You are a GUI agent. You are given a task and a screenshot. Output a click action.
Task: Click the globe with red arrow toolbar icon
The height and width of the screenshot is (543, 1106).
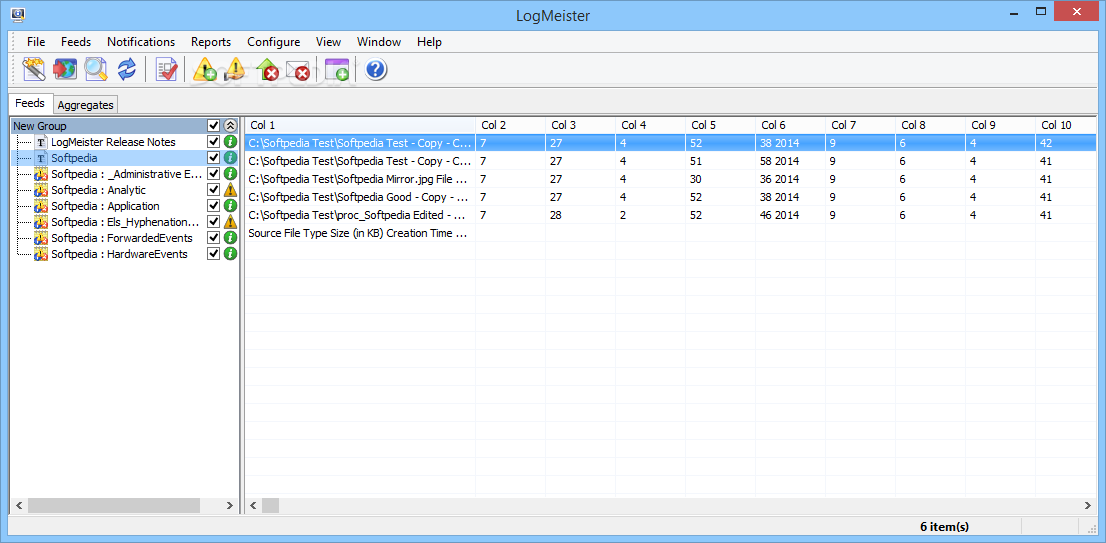pyautogui.click(x=64, y=69)
